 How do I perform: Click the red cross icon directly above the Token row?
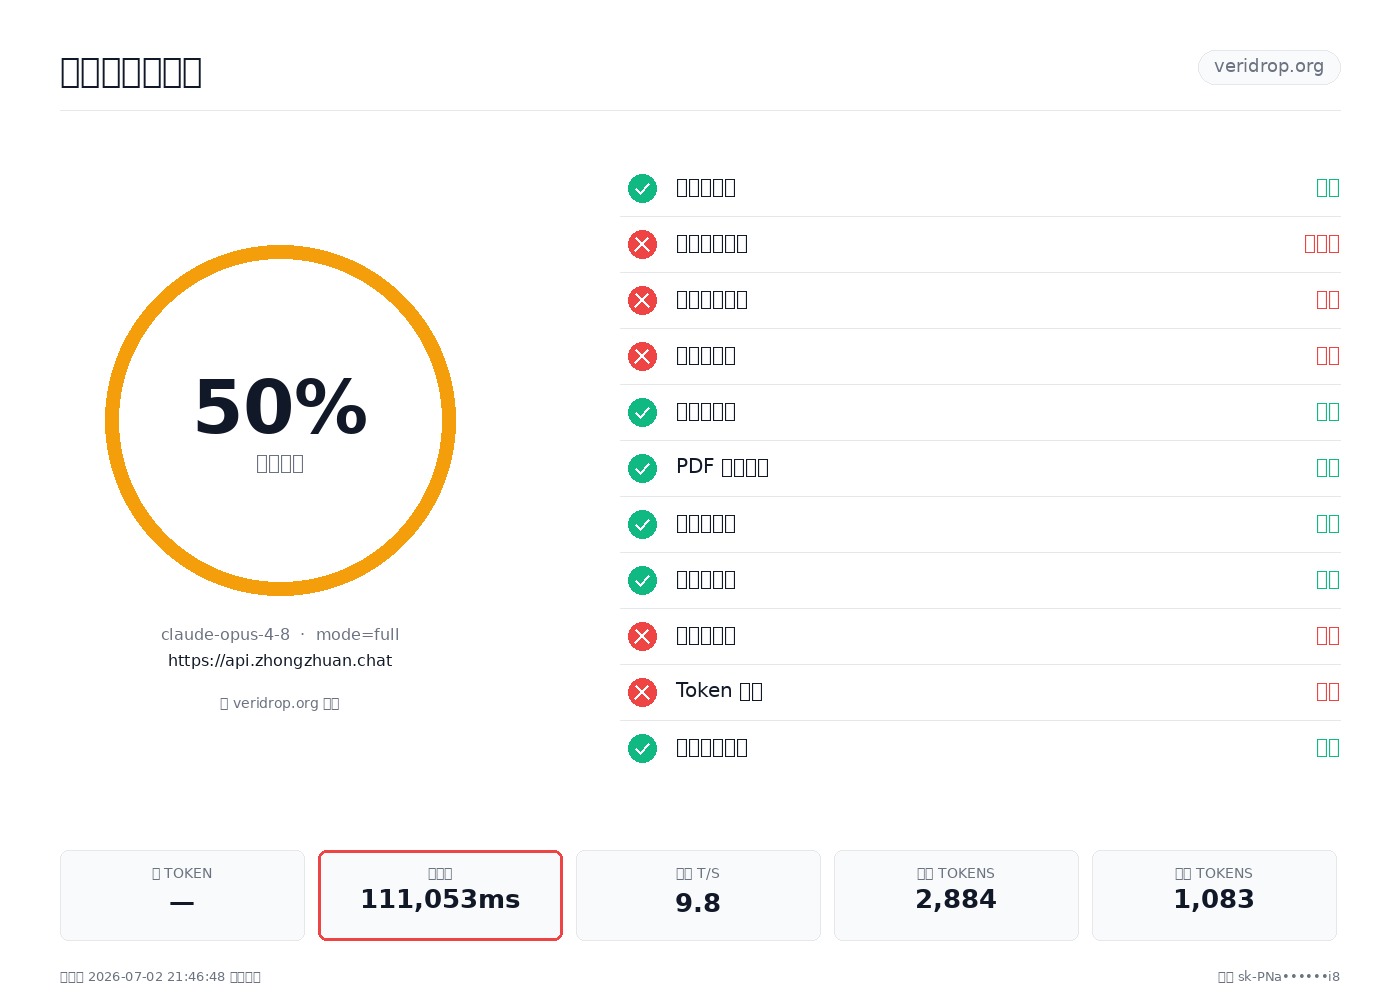642,636
